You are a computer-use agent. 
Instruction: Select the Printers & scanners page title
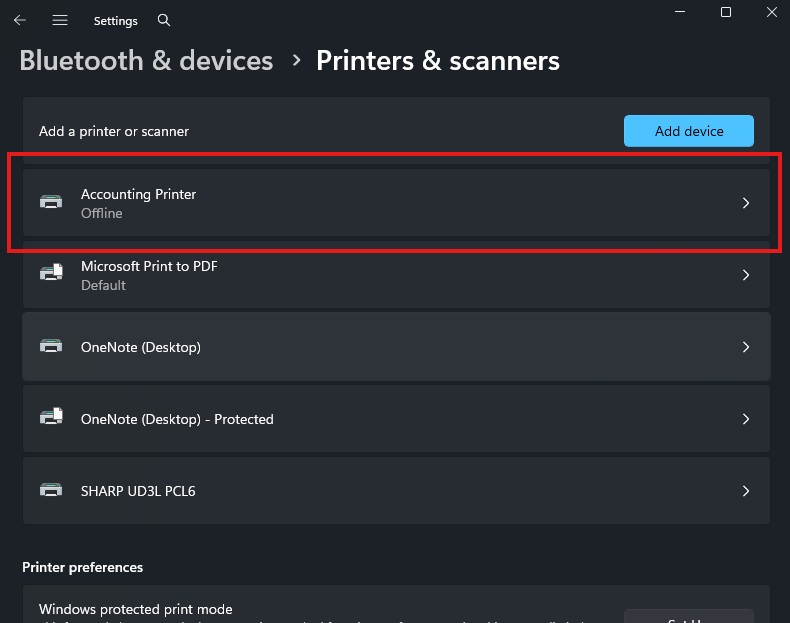437,61
